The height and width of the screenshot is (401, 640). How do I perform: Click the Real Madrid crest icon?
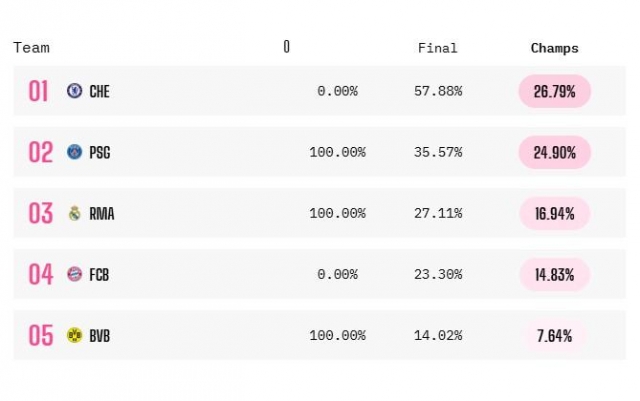point(74,213)
